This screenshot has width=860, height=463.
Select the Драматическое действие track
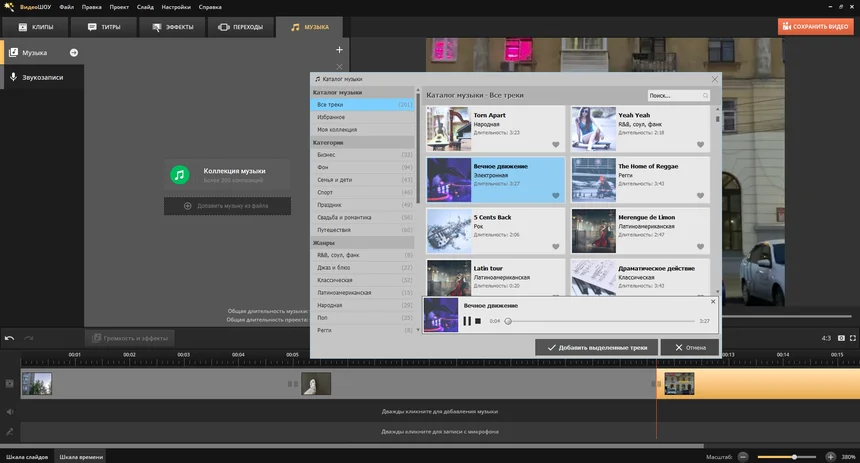coord(640,278)
